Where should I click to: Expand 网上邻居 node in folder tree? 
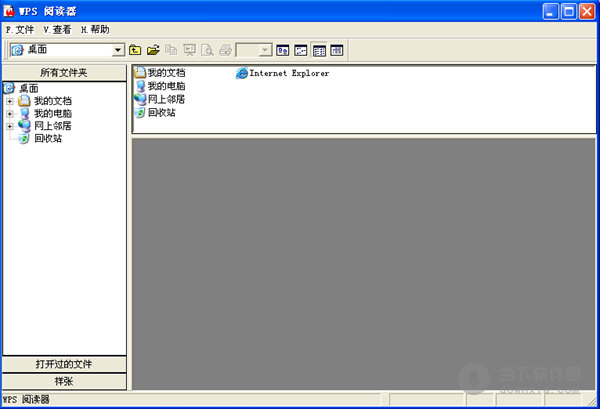(x=10, y=126)
